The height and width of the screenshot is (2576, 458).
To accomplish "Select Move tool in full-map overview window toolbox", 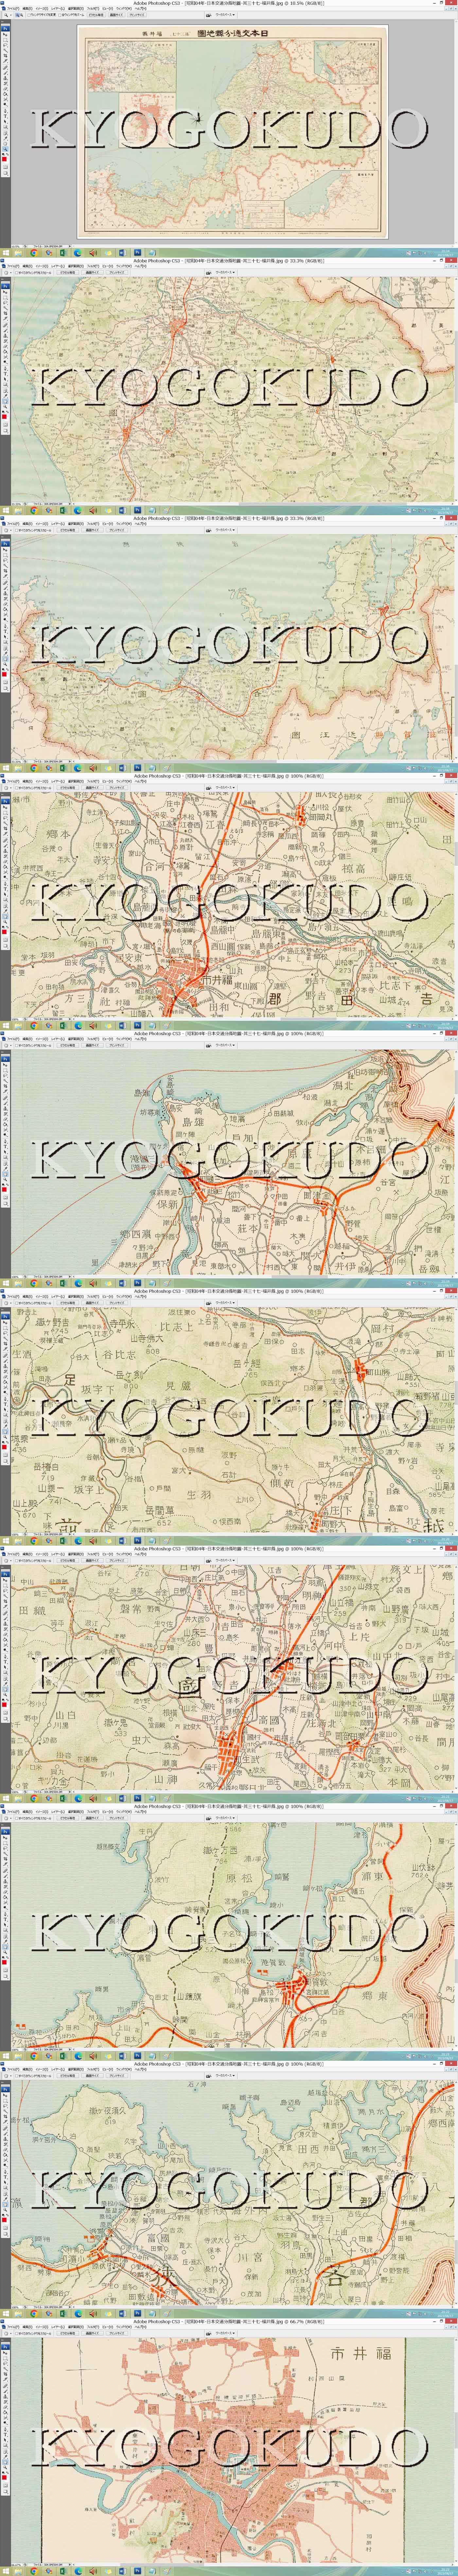I will click(5, 35).
